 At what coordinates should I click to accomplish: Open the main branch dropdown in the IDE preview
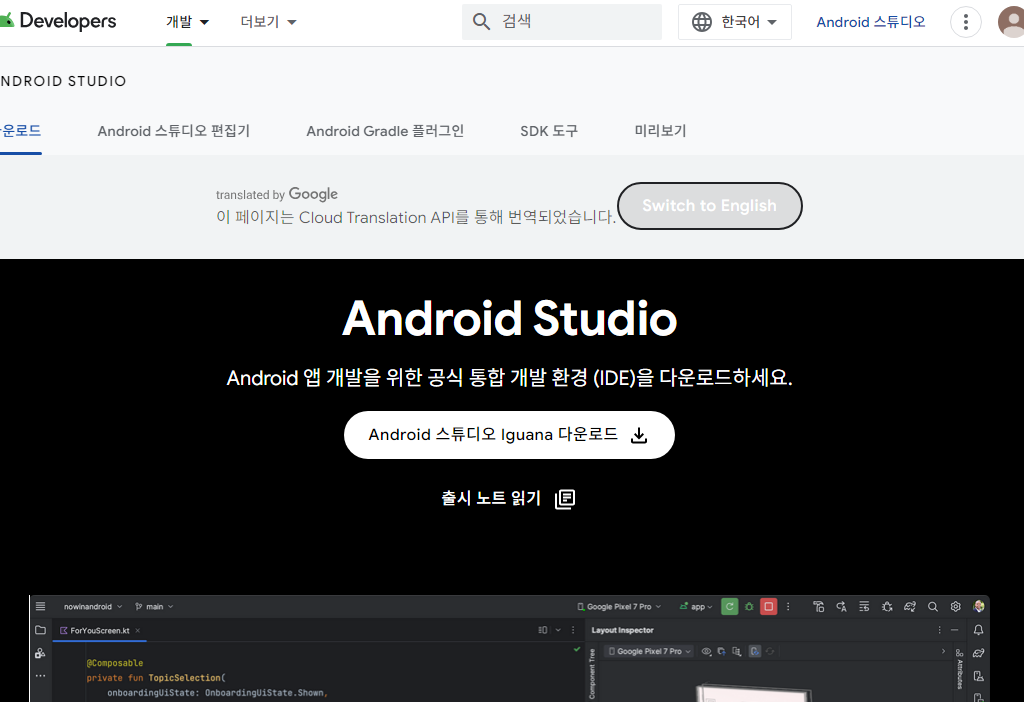point(154,607)
